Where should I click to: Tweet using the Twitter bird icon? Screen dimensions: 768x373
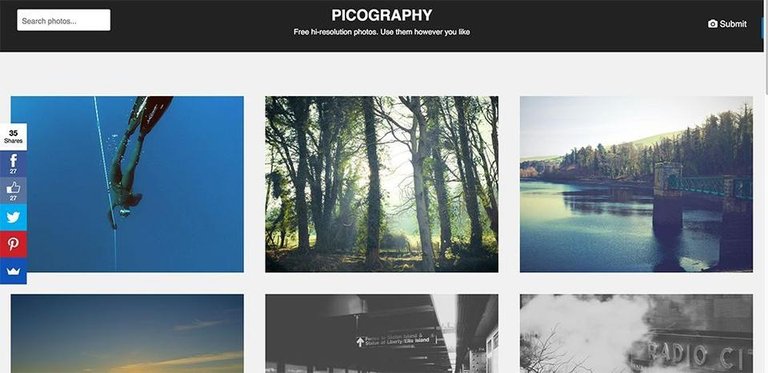click(13, 217)
